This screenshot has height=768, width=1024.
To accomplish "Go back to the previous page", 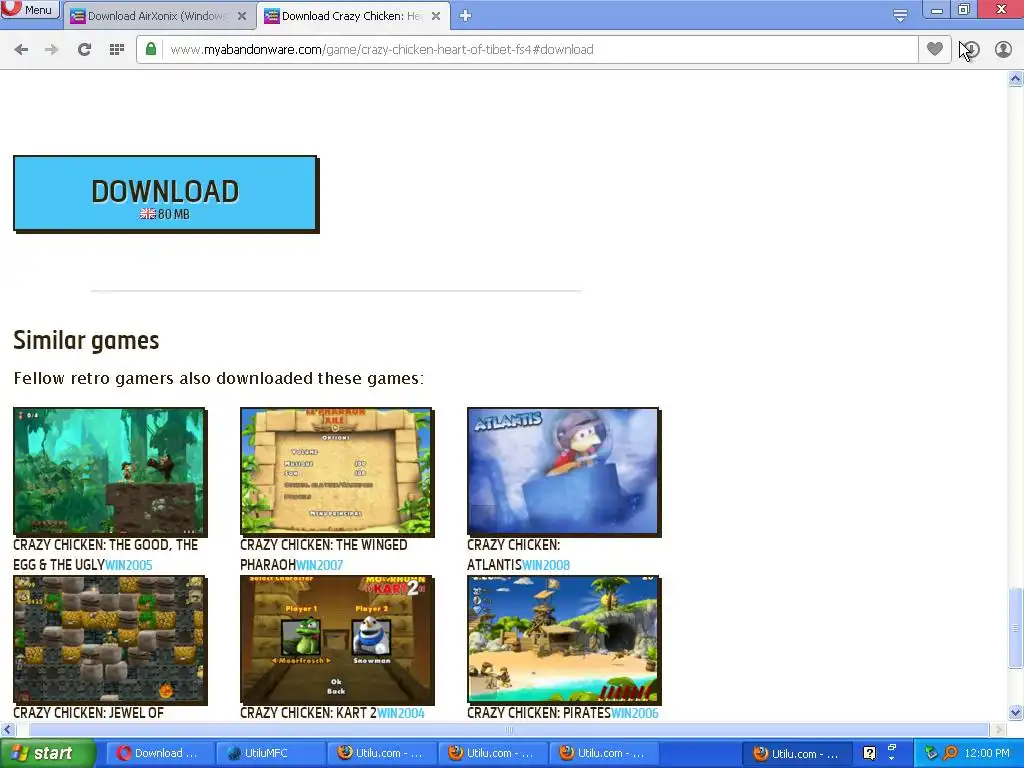I will coord(21,50).
